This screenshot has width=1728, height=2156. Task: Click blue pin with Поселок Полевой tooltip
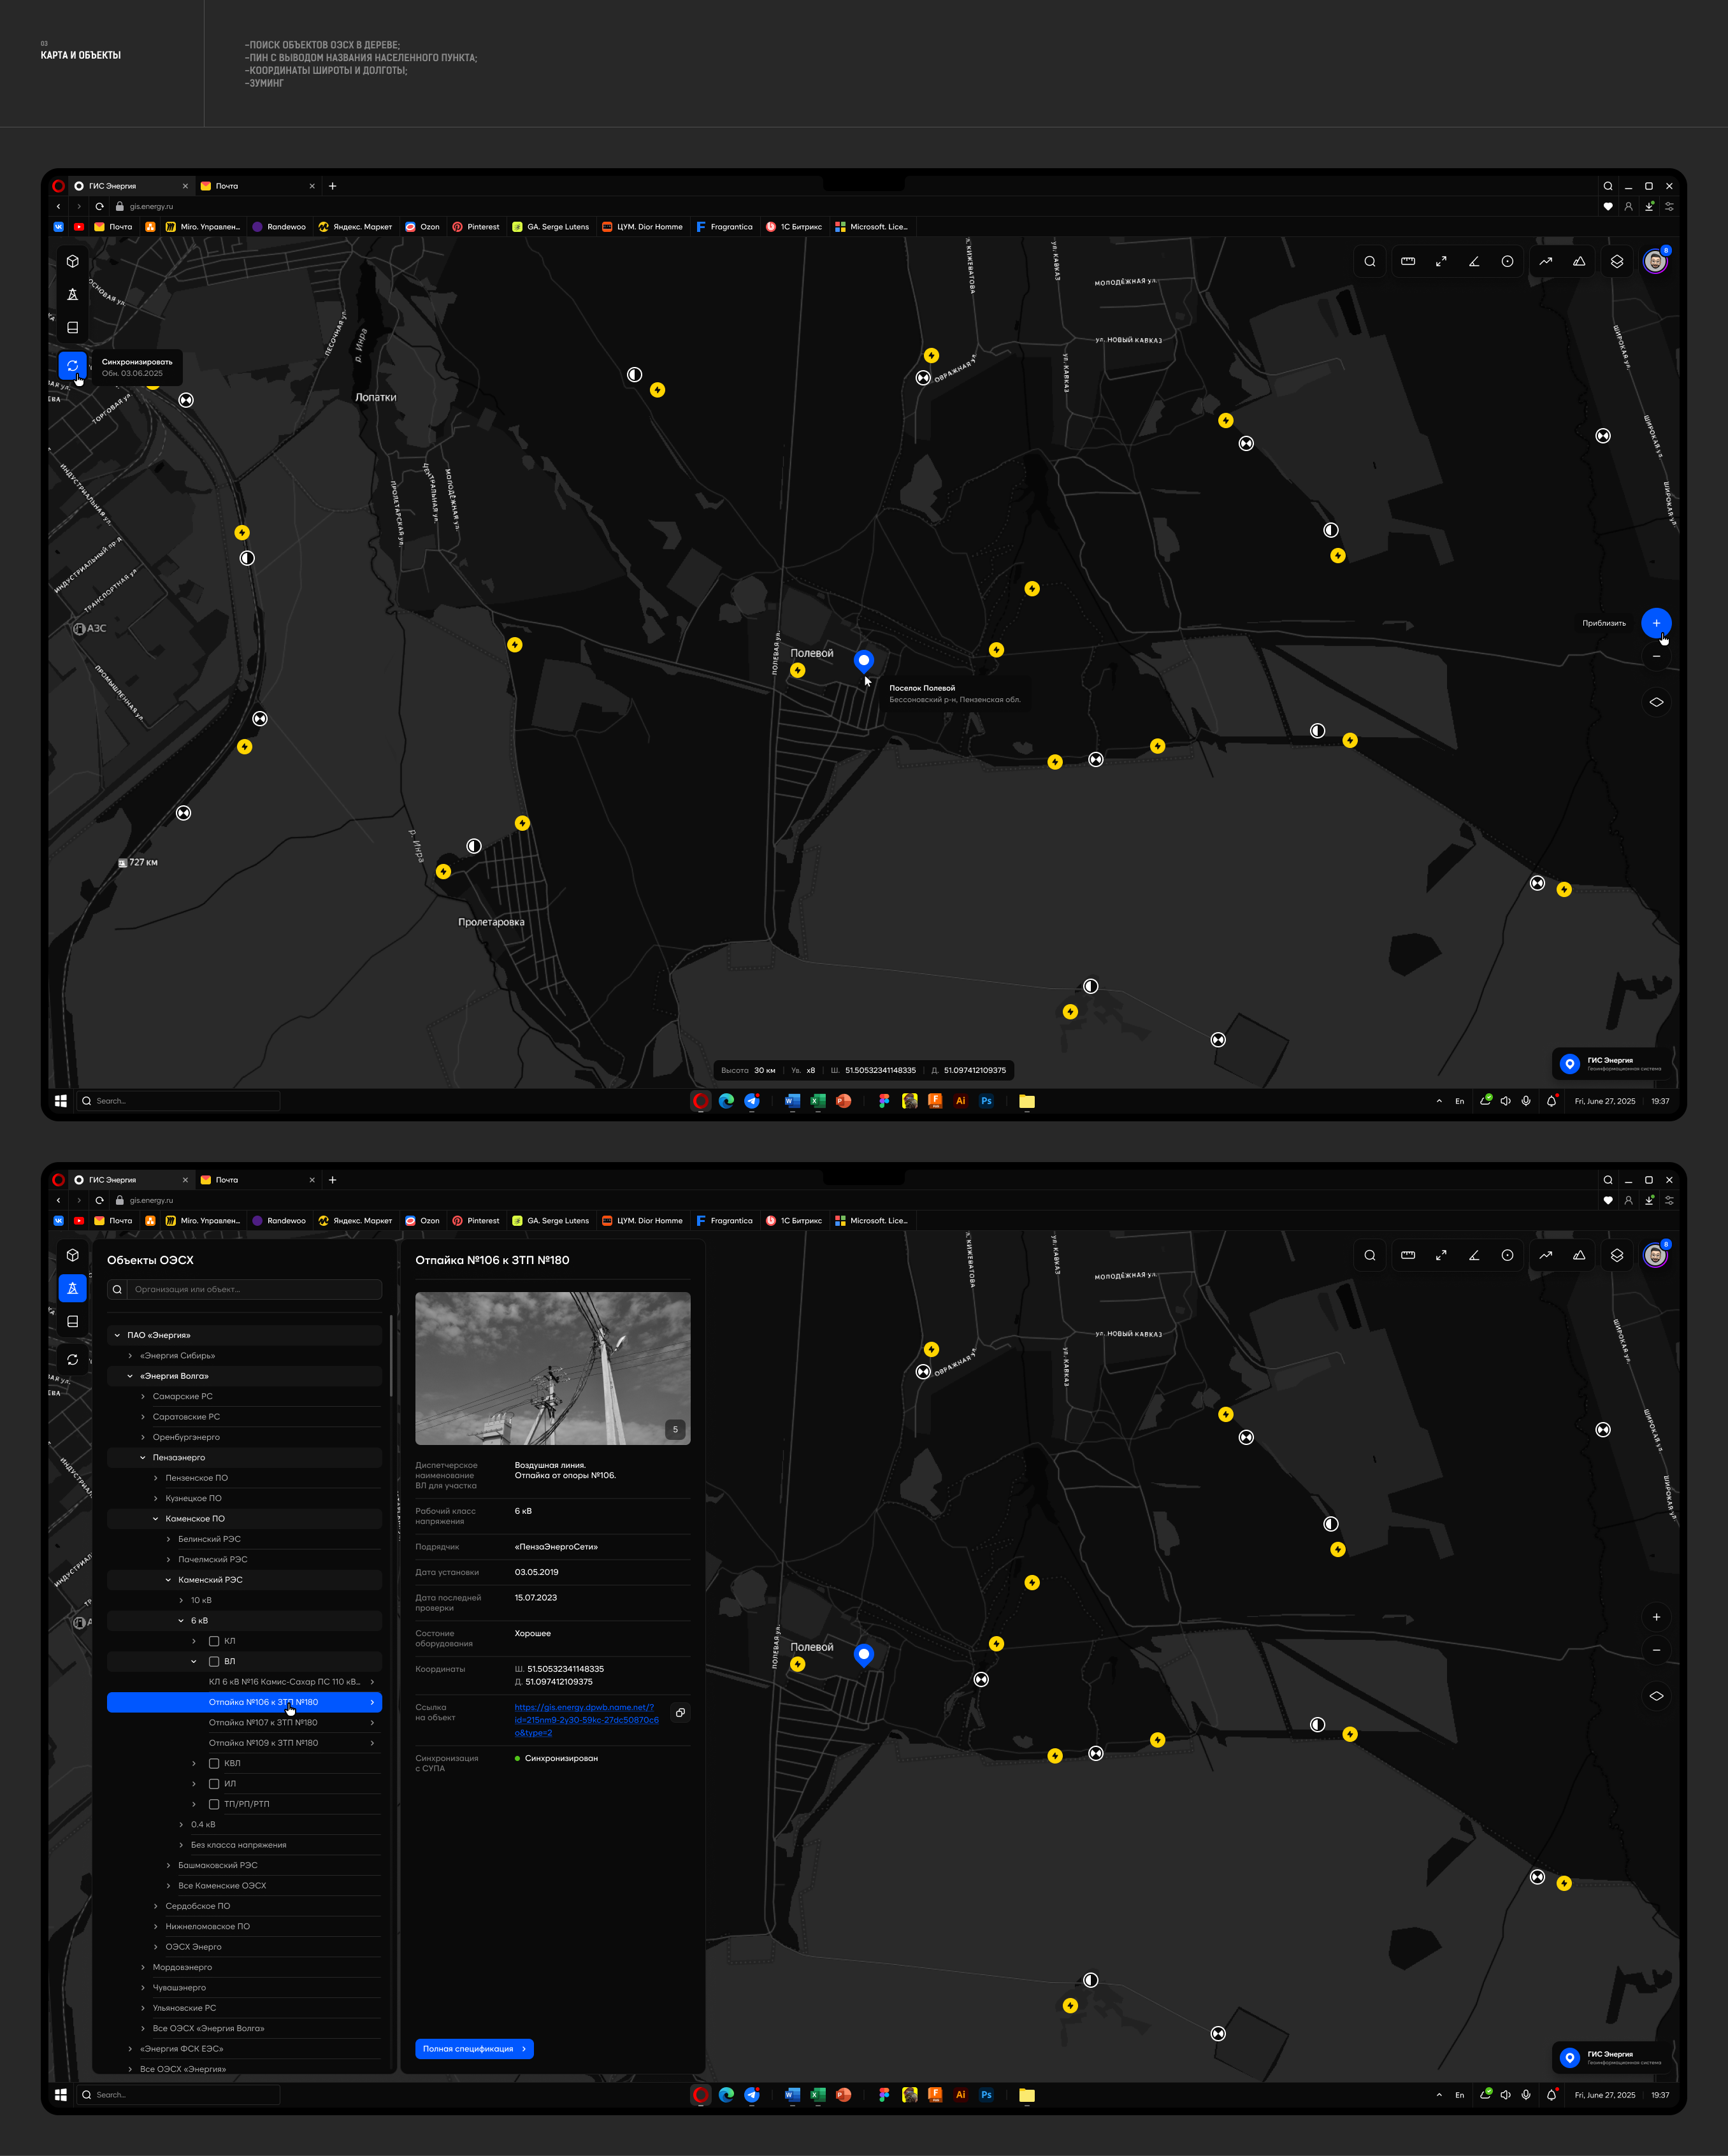[864, 660]
